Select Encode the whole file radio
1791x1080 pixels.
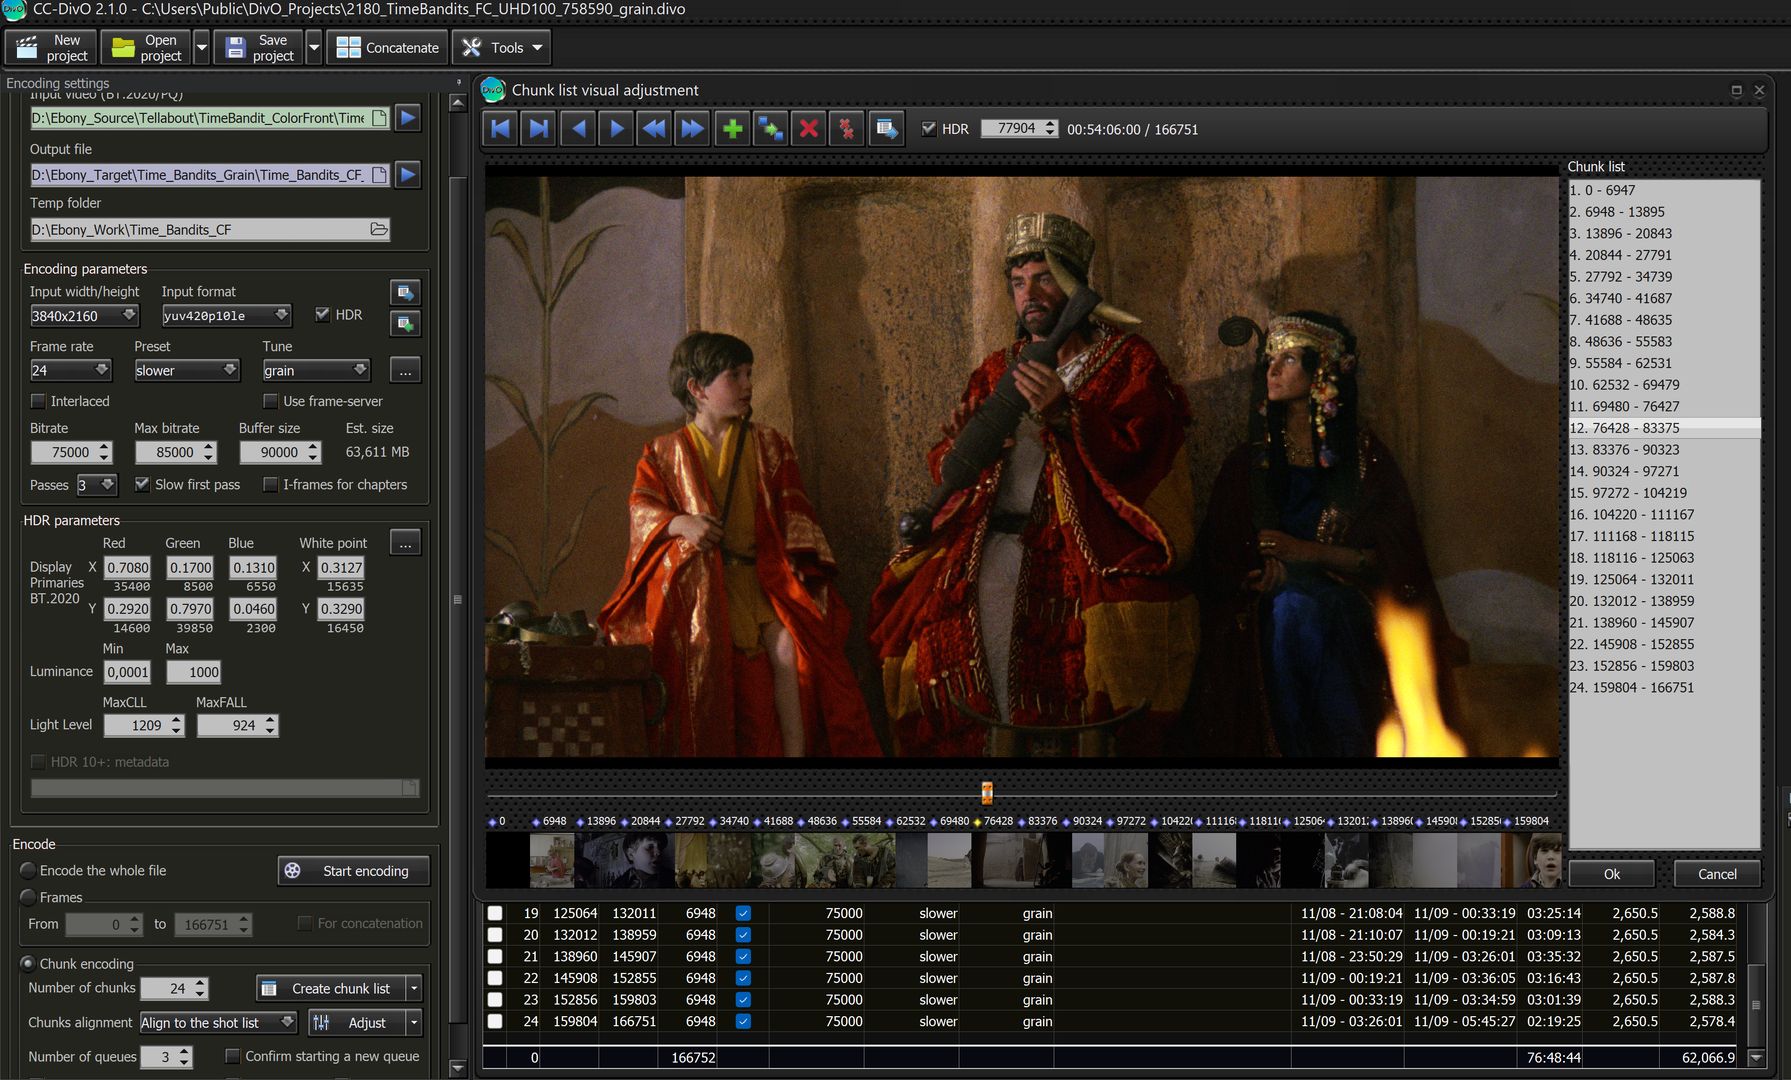click(28, 870)
